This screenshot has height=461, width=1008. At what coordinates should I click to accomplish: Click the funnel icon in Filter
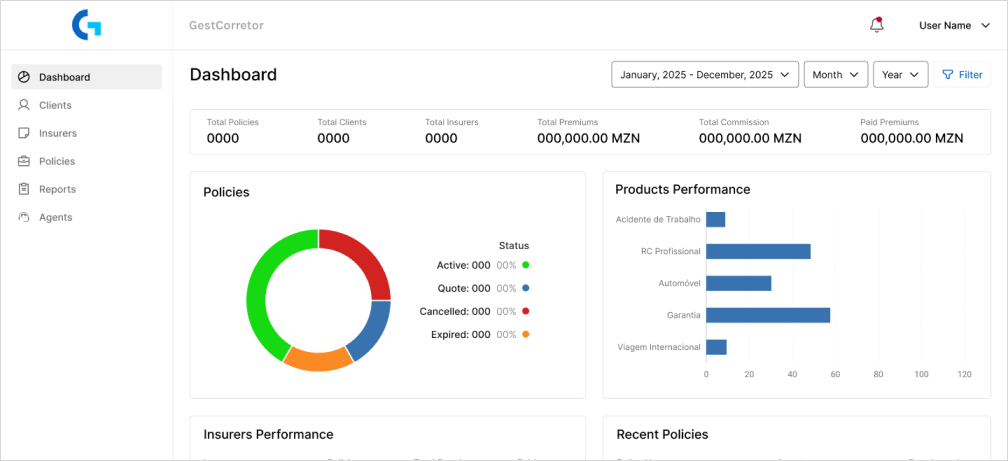tap(947, 75)
